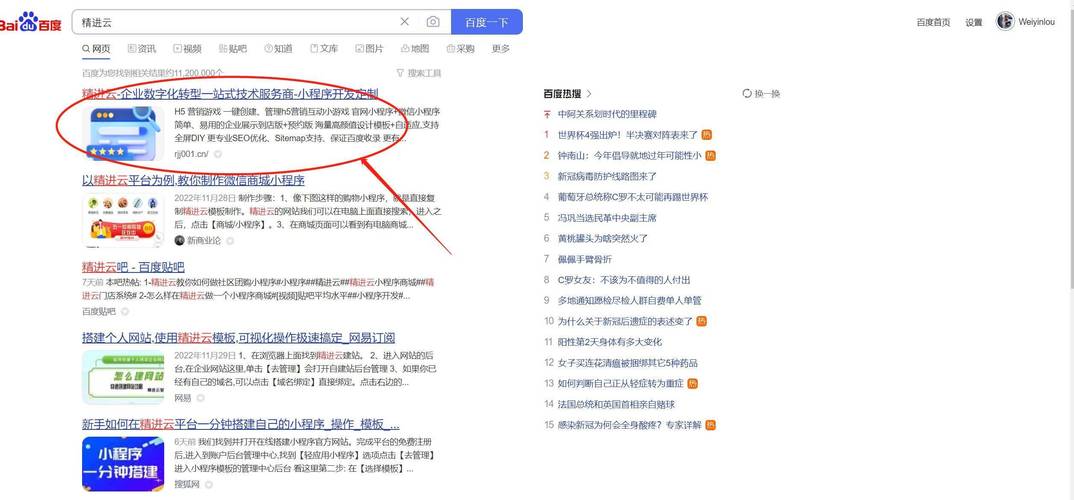Click the Weiyinlou username
The width and height of the screenshot is (1074, 500).
pyautogui.click(x=1036, y=22)
